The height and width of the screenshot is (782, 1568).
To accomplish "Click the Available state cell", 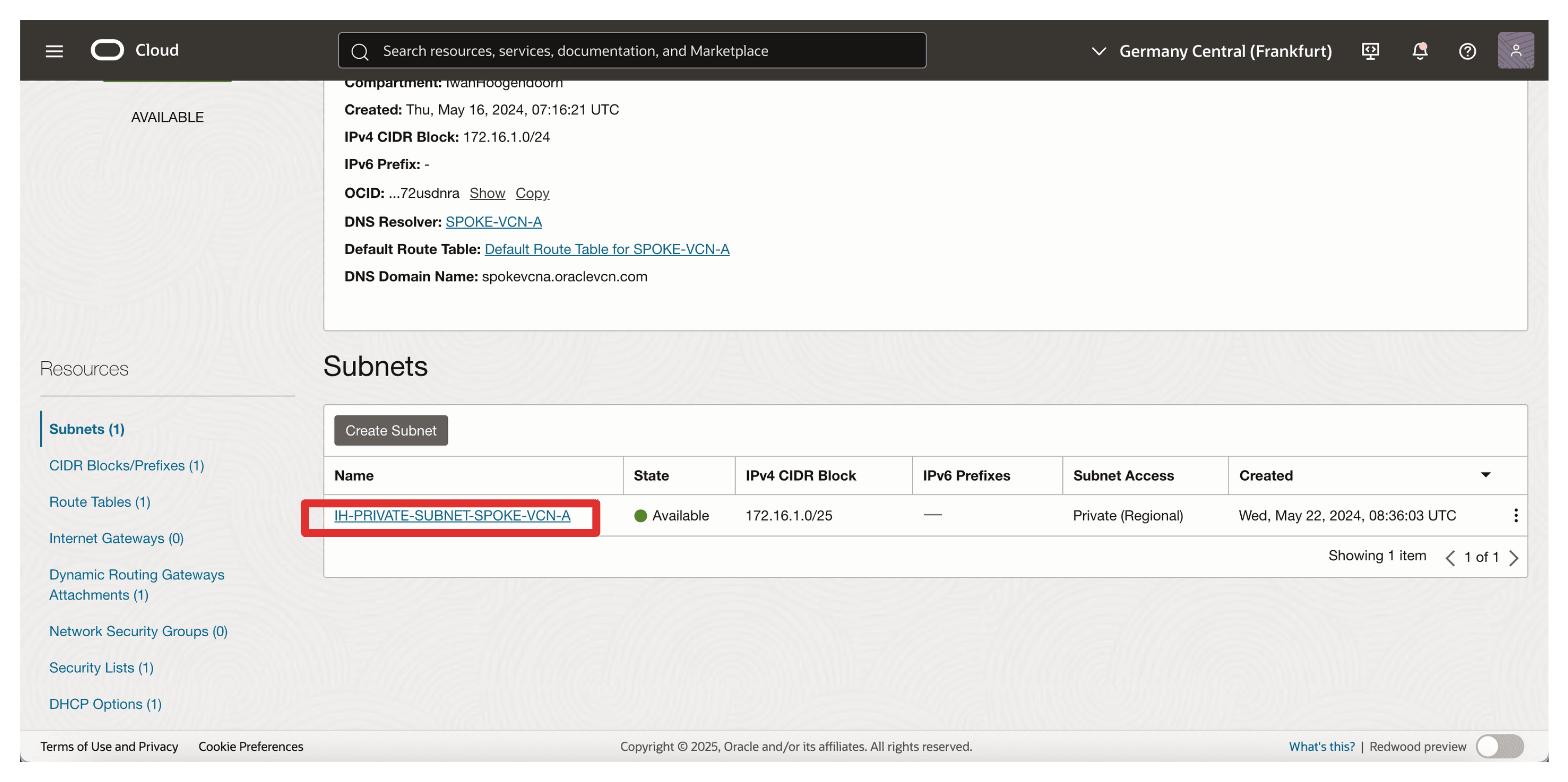I will coord(672,516).
